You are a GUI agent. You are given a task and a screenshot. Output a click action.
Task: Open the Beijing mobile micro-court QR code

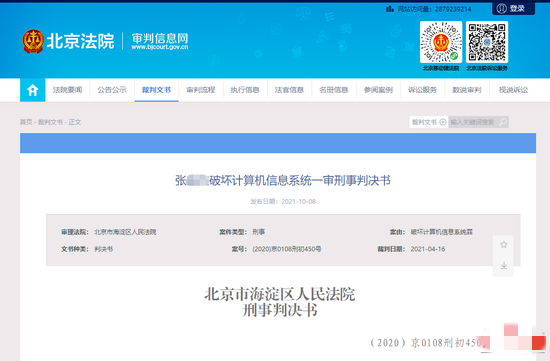click(441, 42)
